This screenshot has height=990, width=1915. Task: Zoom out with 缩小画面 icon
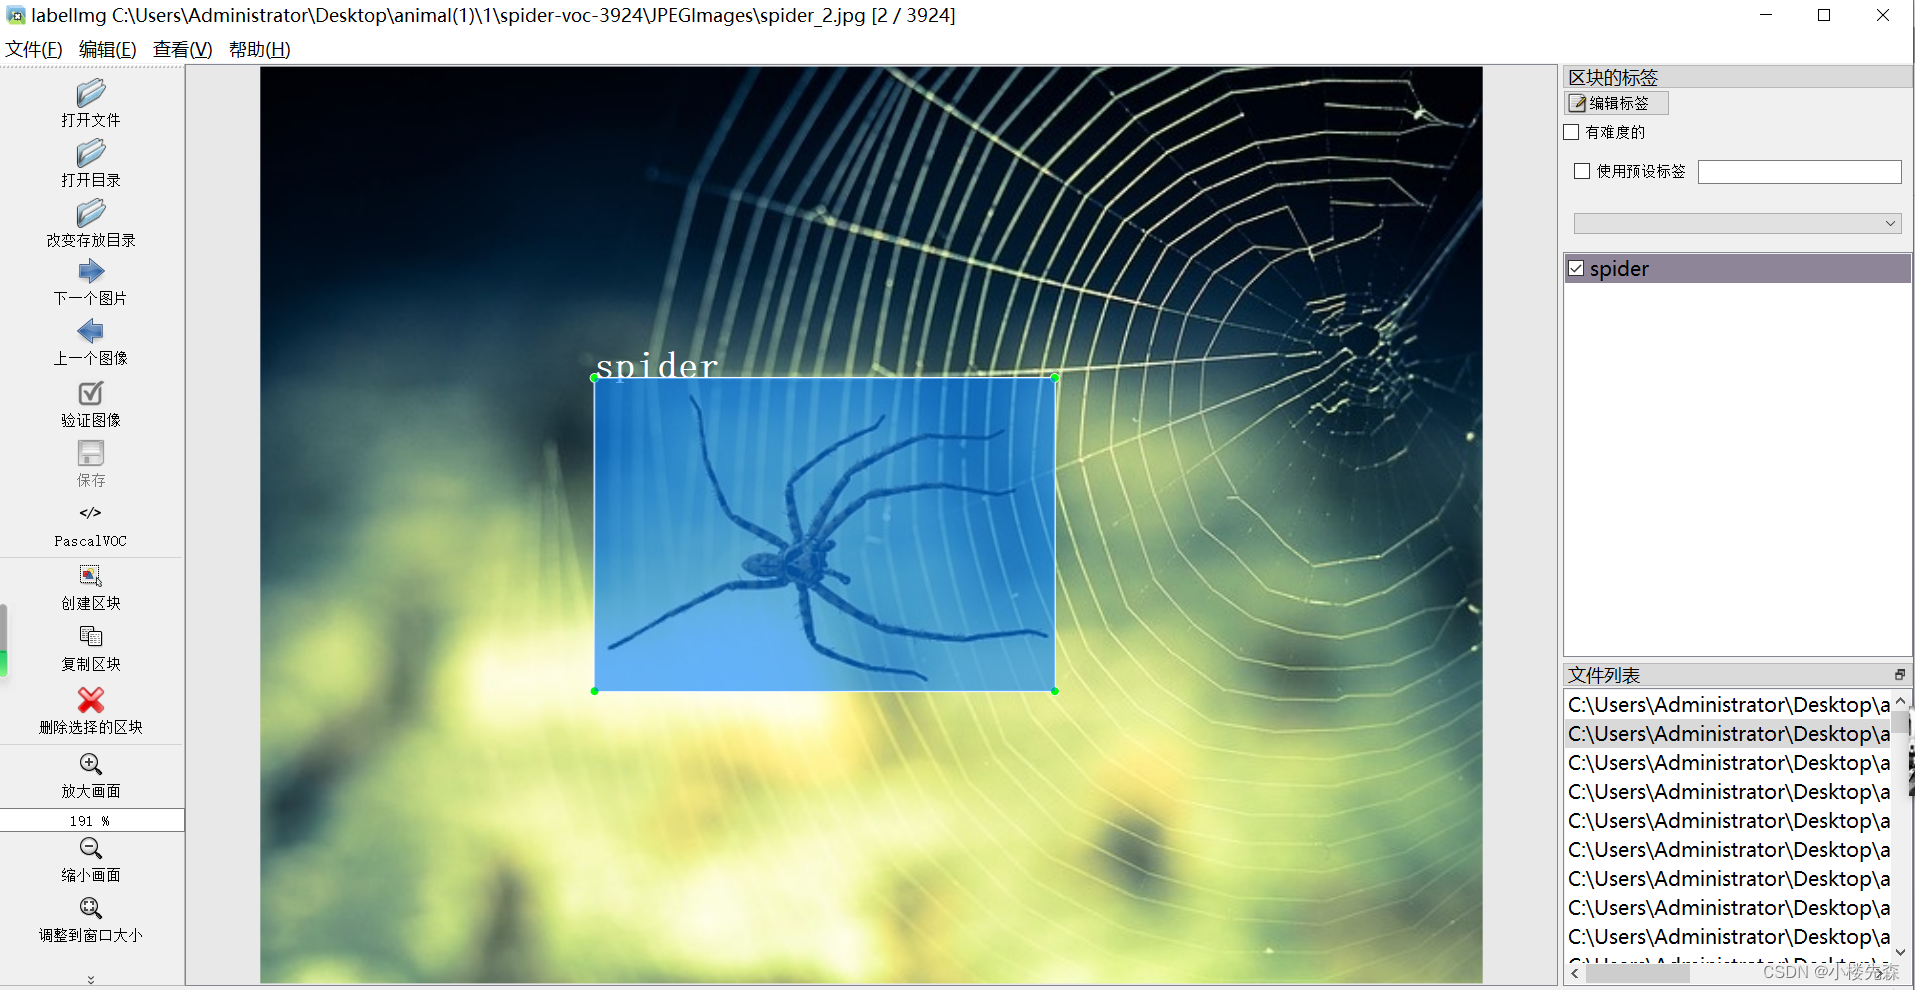[x=90, y=848]
